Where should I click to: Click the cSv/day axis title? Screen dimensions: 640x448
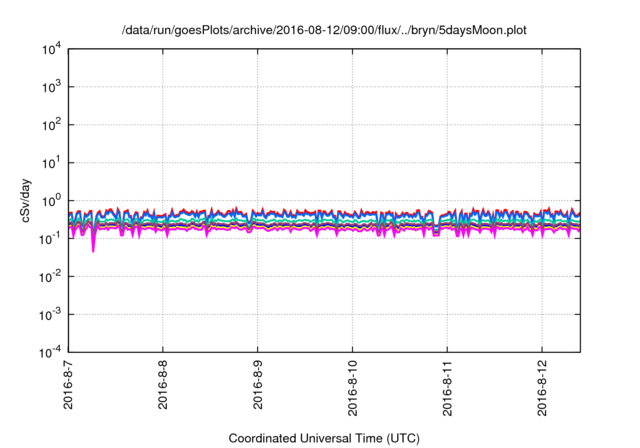tap(26, 200)
